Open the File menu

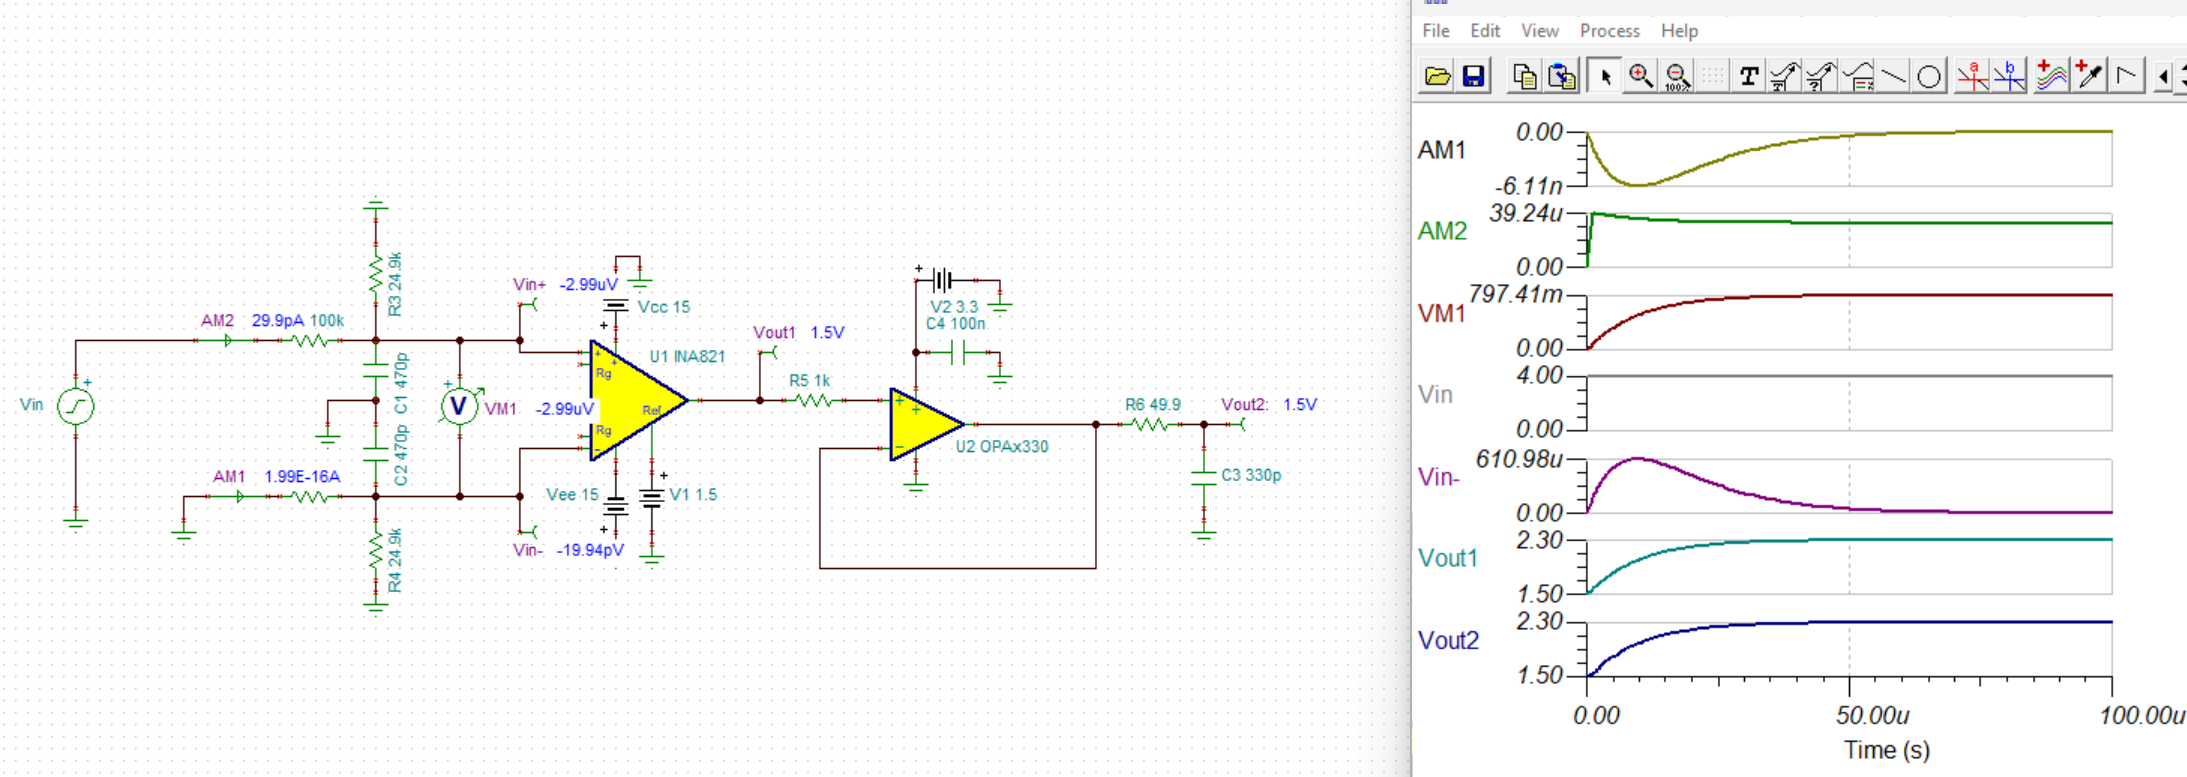coord(1436,31)
